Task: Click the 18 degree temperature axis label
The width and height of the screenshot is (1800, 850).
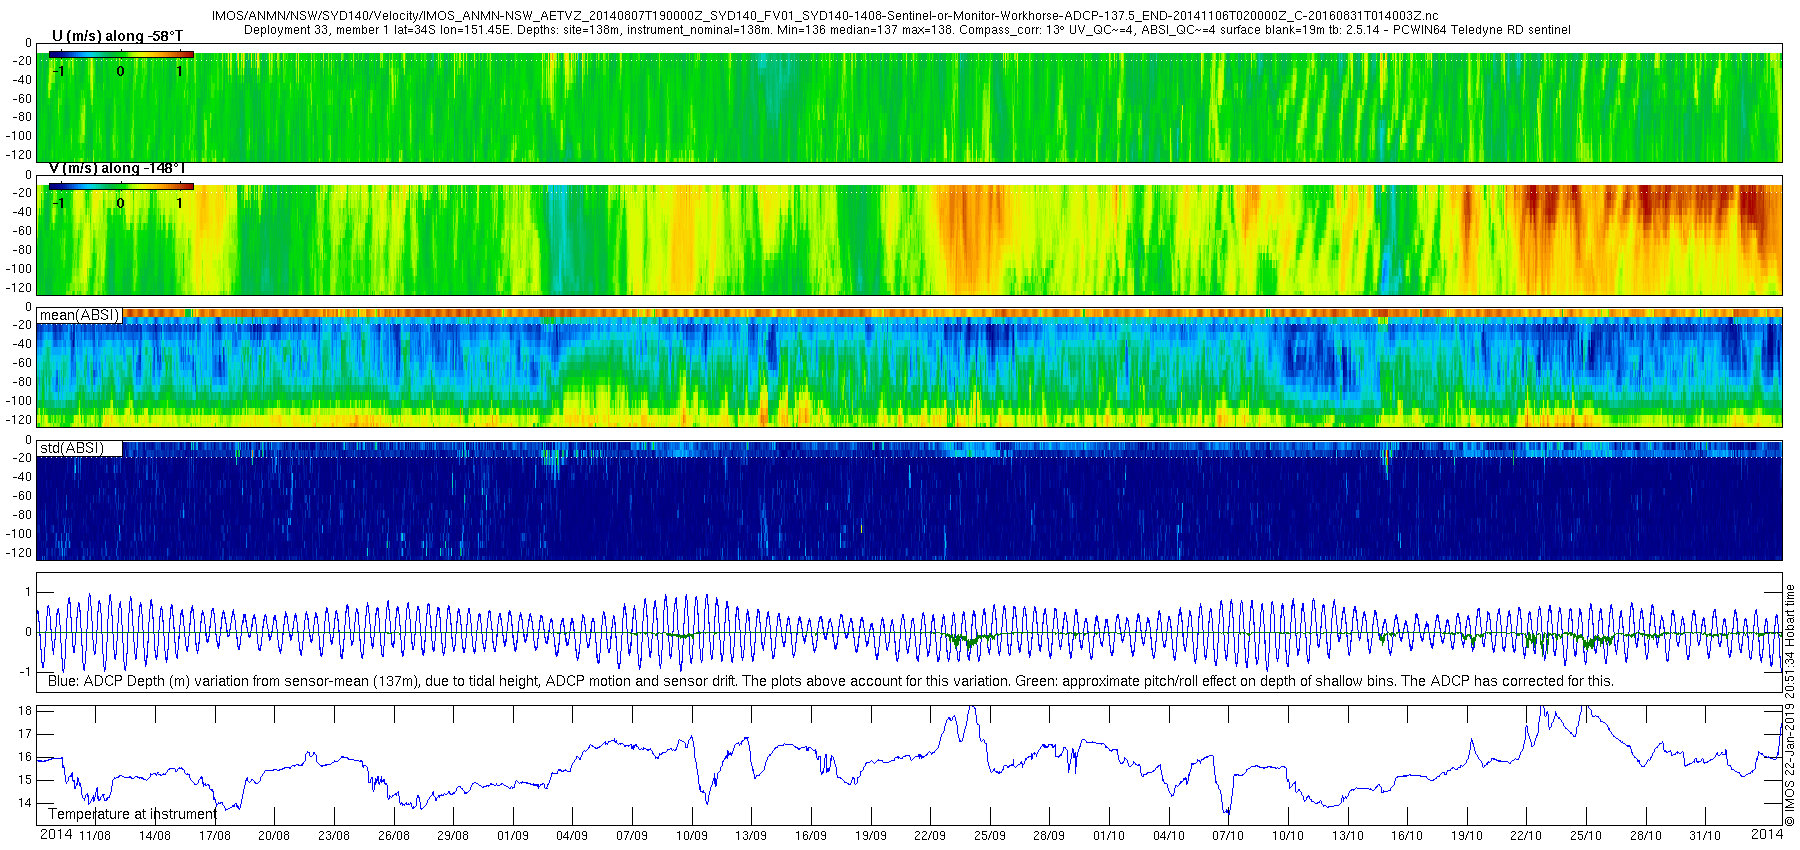Action: coord(25,711)
